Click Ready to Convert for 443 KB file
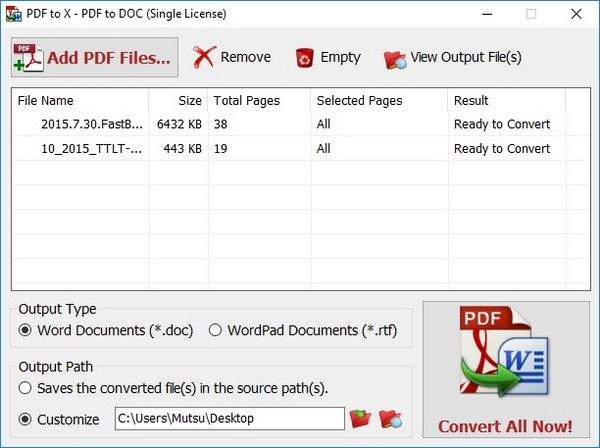 tap(502, 148)
